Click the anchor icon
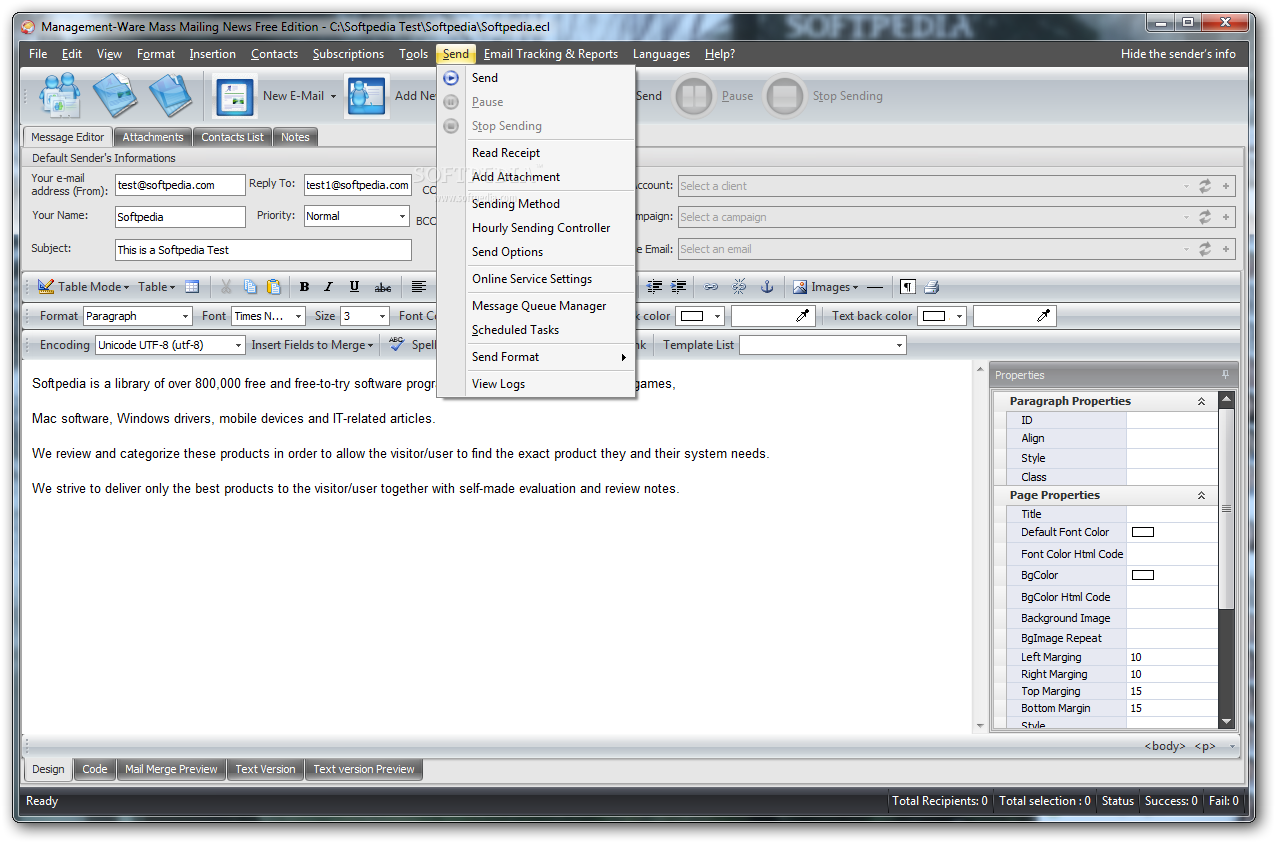This screenshot has width=1276, height=843. 767,287
